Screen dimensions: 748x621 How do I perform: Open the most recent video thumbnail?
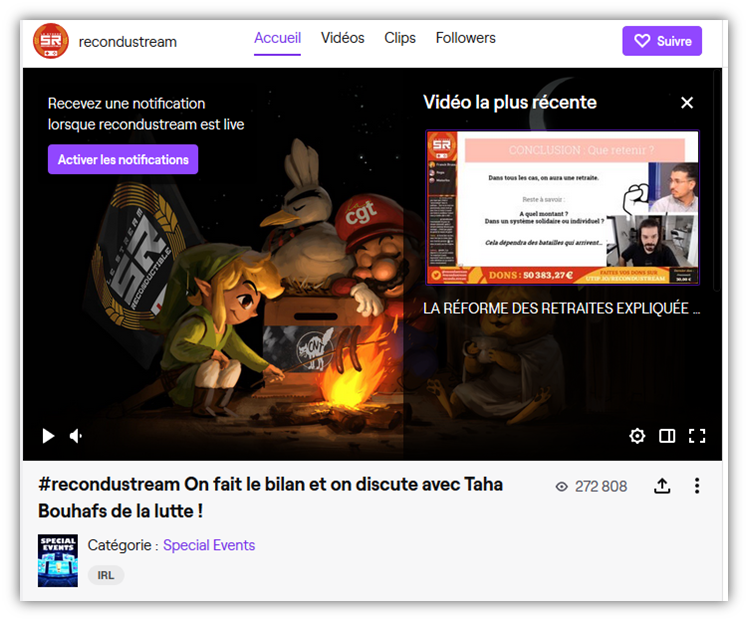click(x=562, y=208)
